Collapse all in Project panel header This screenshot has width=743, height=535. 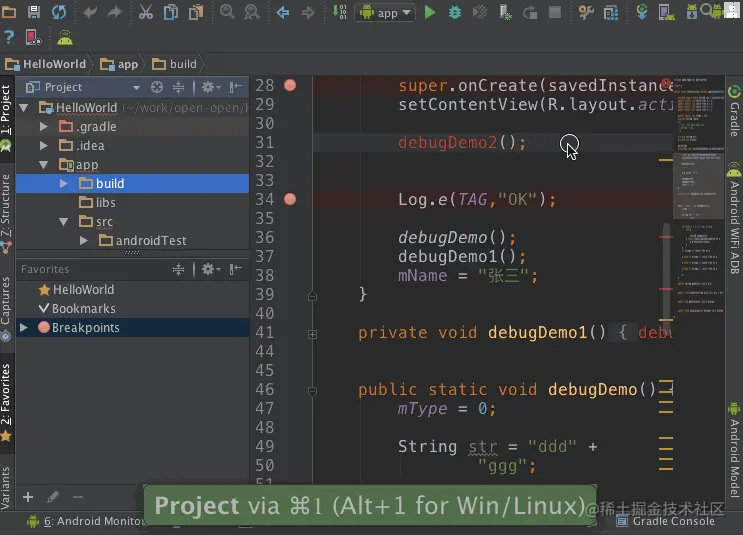[x=178, y=87]
